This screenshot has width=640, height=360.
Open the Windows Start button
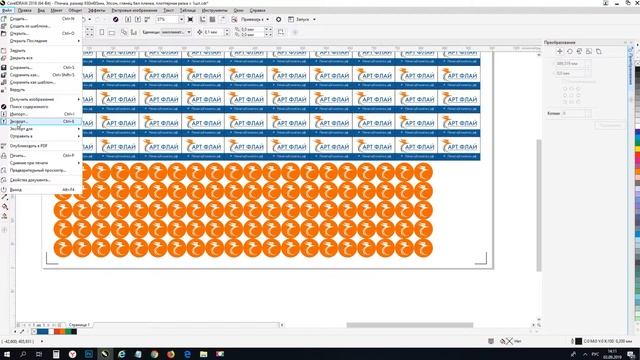point(7,354)
